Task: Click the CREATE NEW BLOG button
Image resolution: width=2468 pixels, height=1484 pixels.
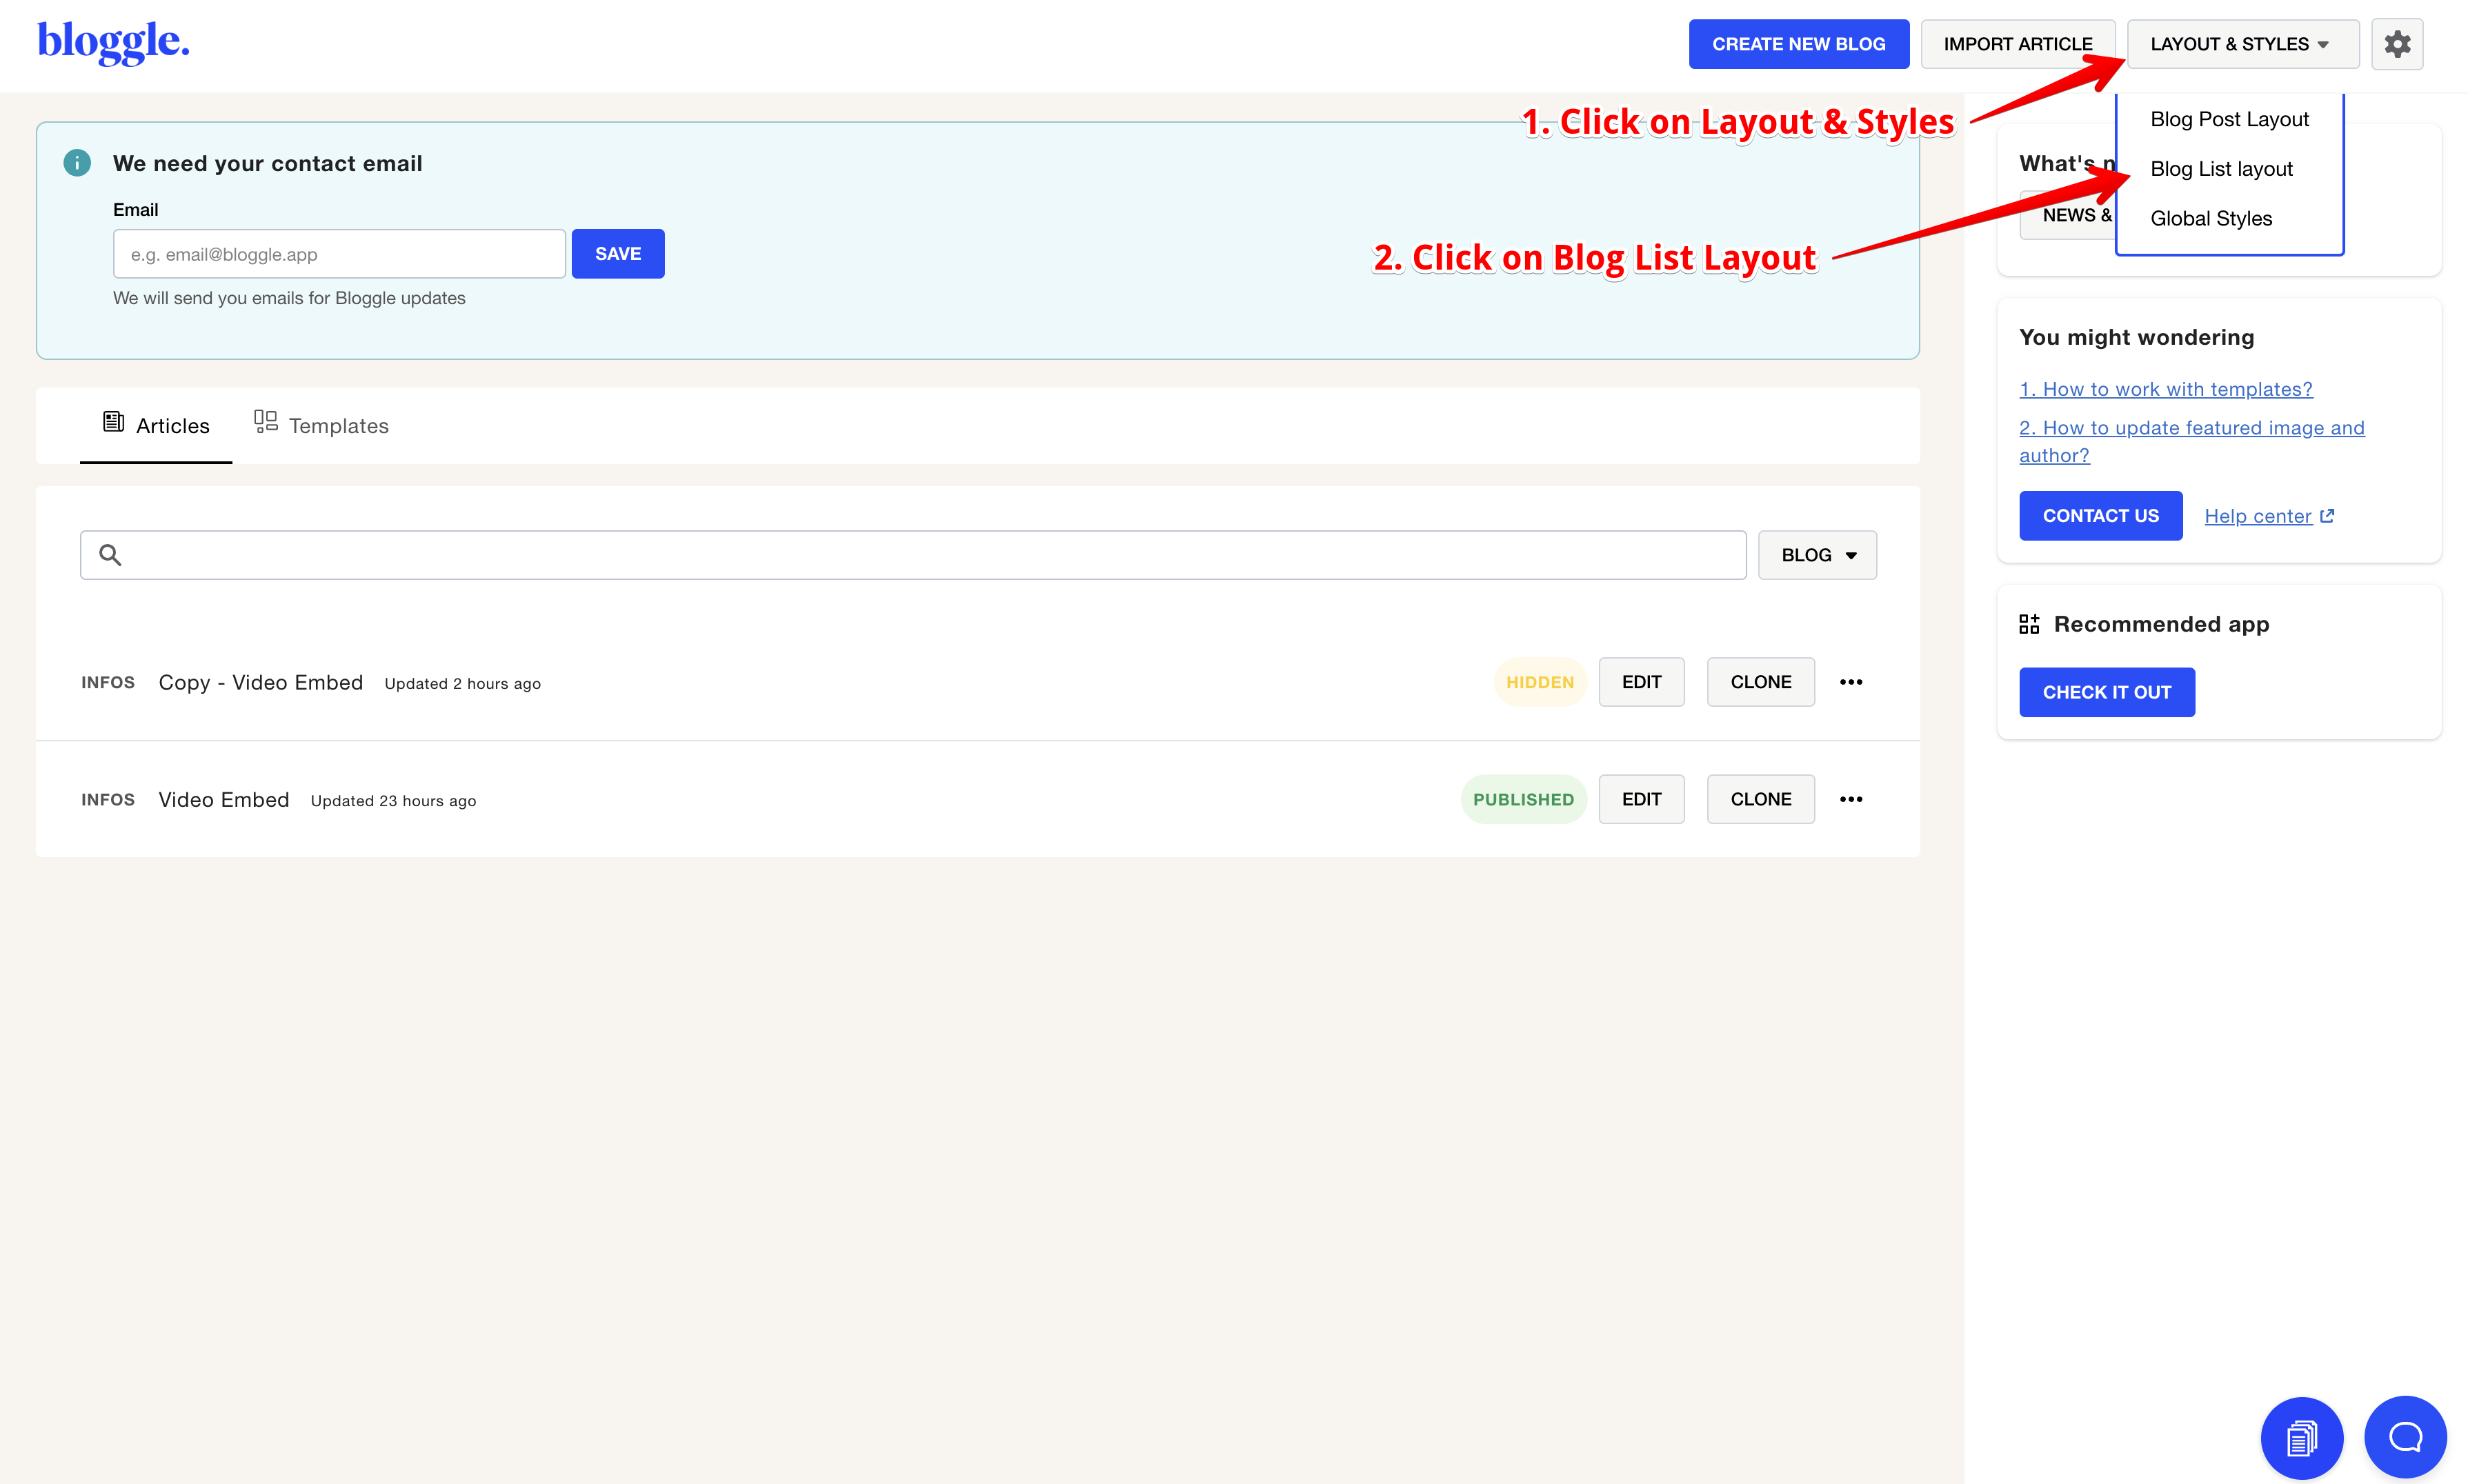Action: 1797,43
